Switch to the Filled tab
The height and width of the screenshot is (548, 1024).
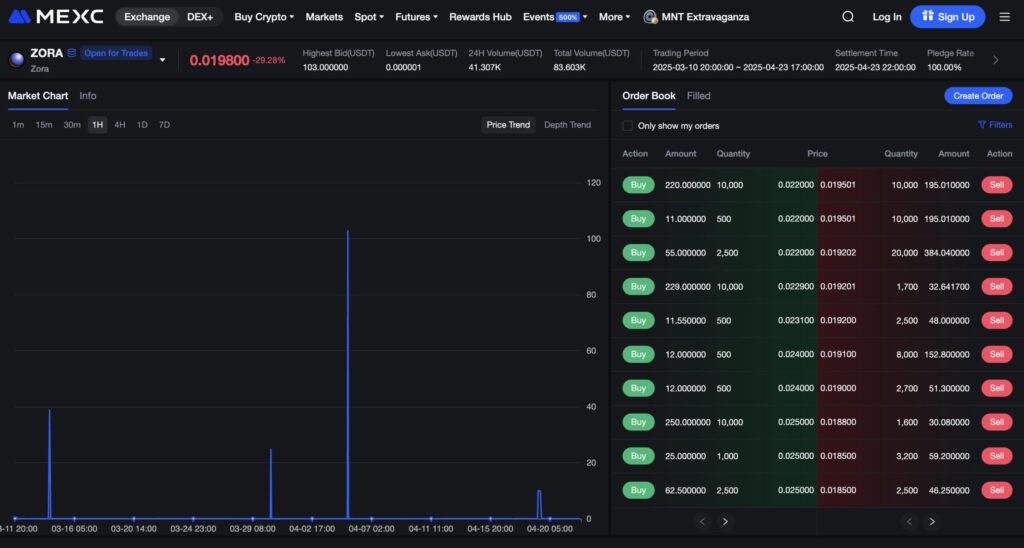tap(698, 96)
